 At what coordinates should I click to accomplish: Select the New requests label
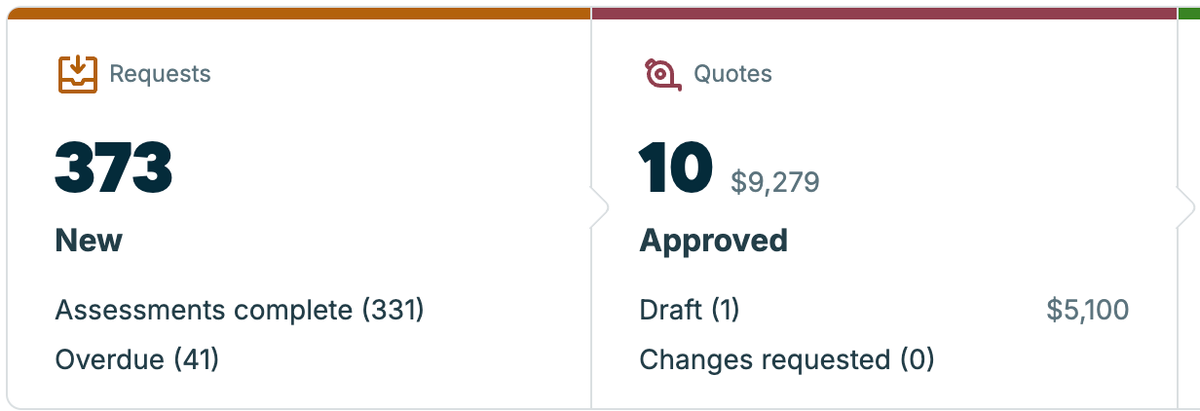89,240
